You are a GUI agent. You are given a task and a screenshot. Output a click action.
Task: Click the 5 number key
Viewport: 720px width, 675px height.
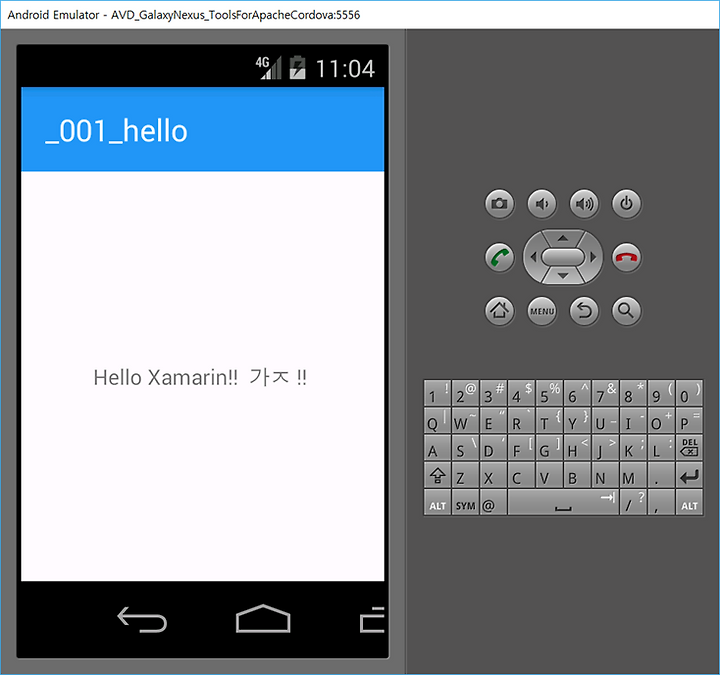tap(550, 393)
